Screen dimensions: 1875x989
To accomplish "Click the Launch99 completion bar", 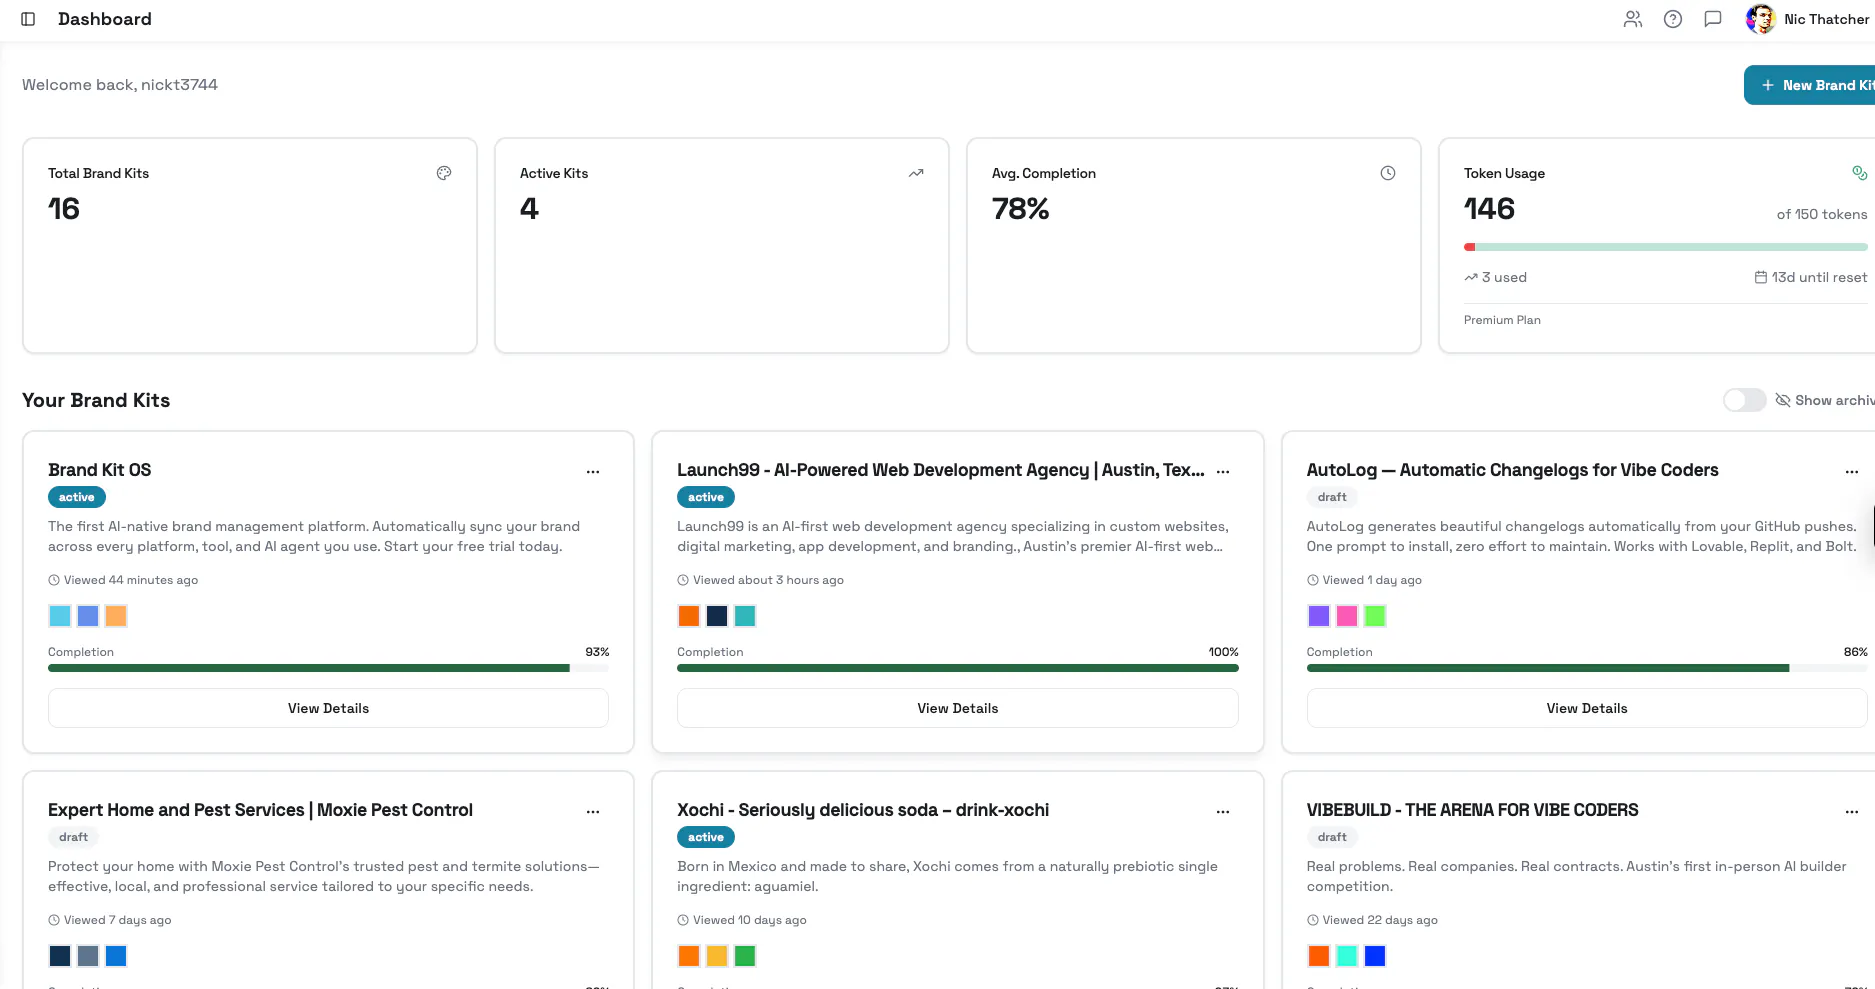I will click(x=958, y=668).
